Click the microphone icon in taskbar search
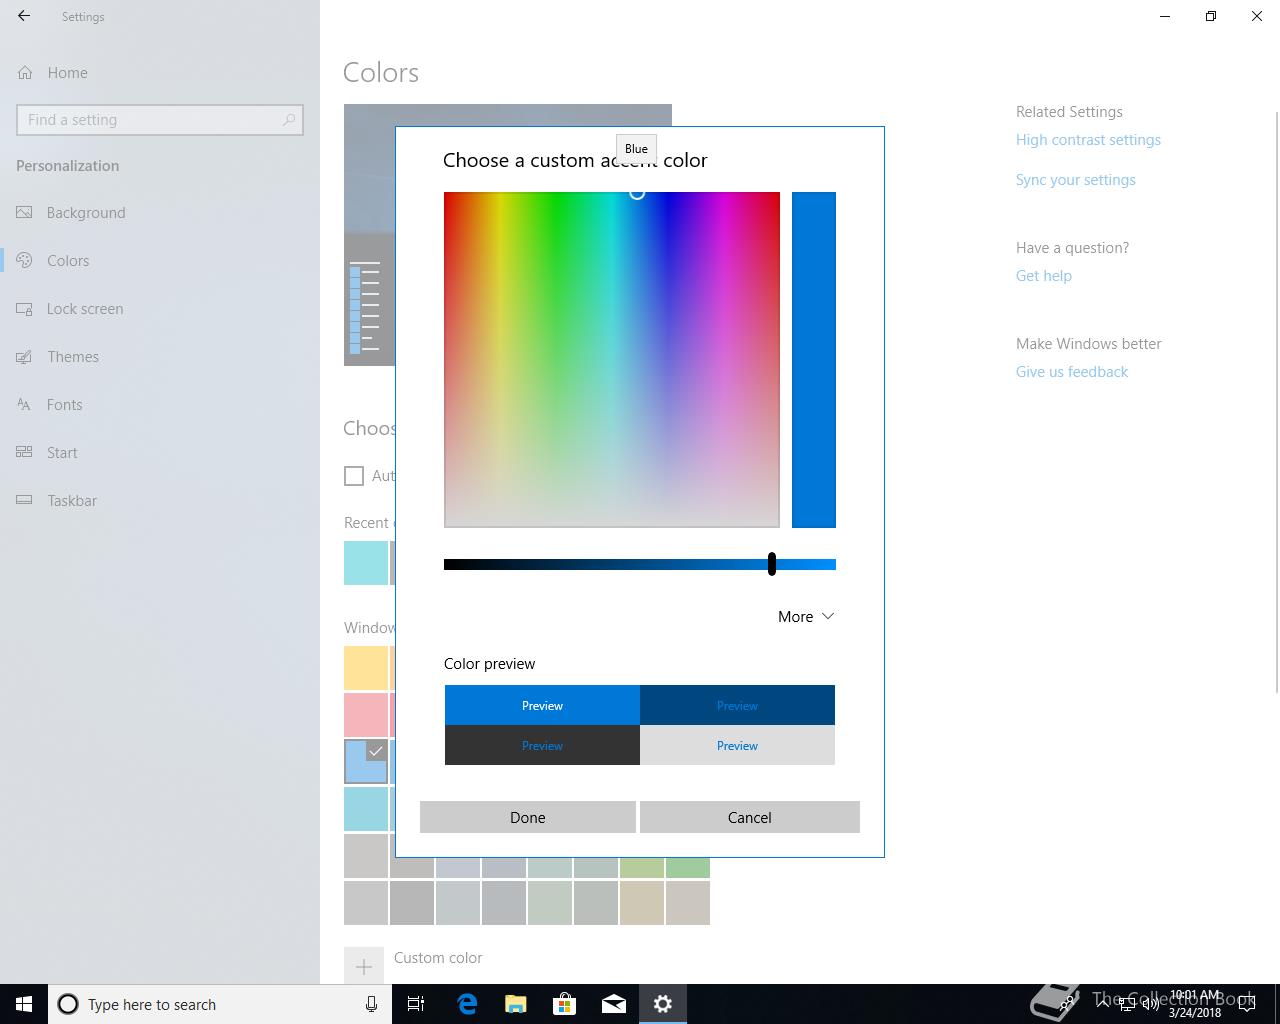This screenshot has width=1280, height=1024. point(371,1004)
